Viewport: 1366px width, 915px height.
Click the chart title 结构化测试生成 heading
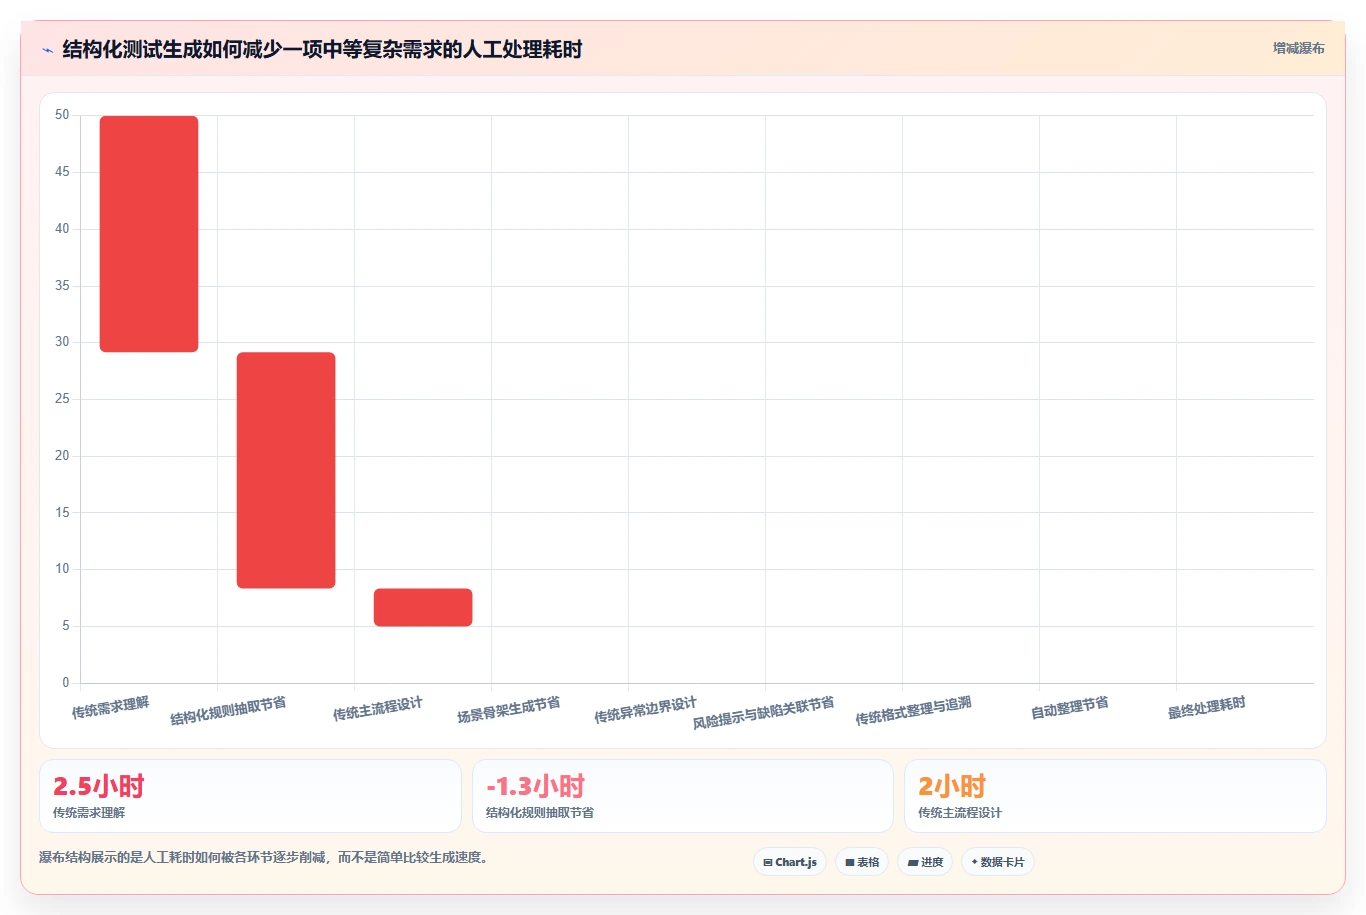coord(322,49)
